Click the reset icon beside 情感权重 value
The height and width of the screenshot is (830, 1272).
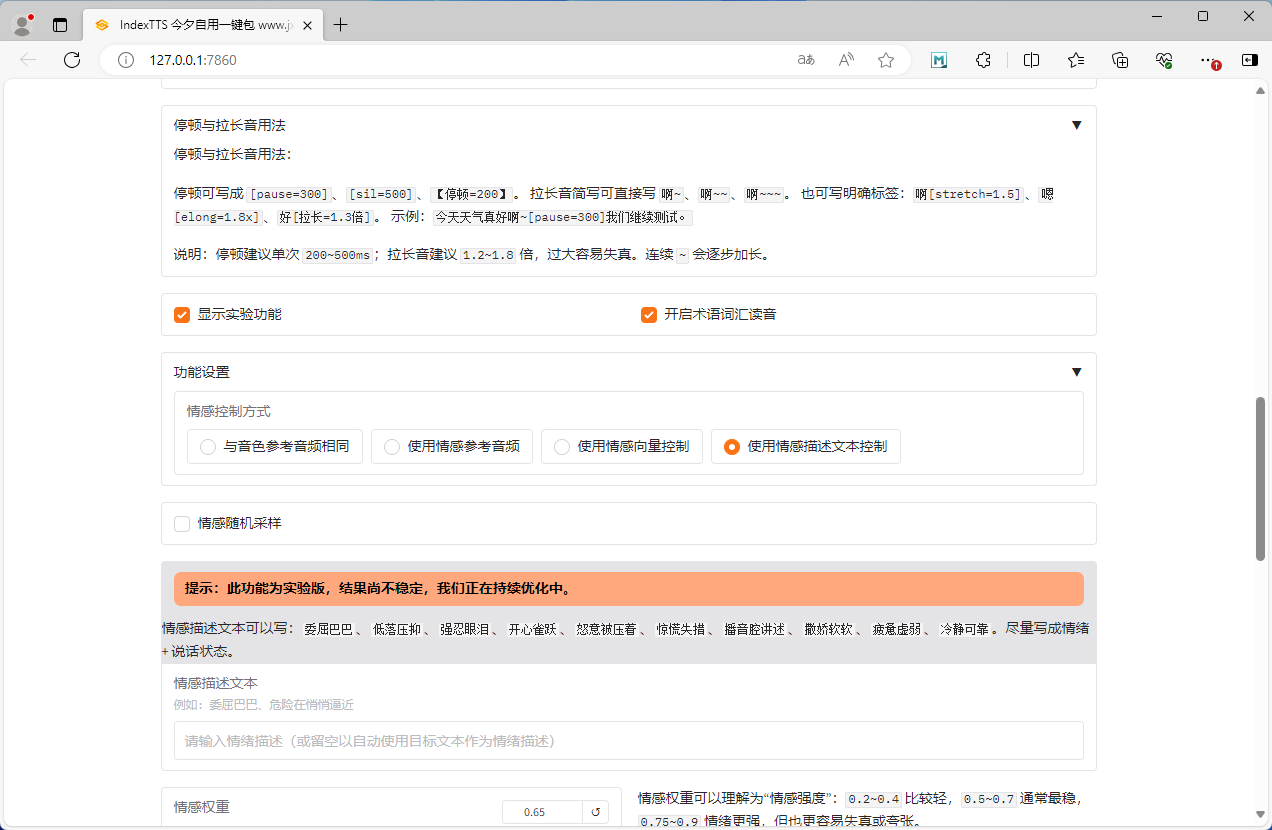pyautogui.click(x=595, y=812)
